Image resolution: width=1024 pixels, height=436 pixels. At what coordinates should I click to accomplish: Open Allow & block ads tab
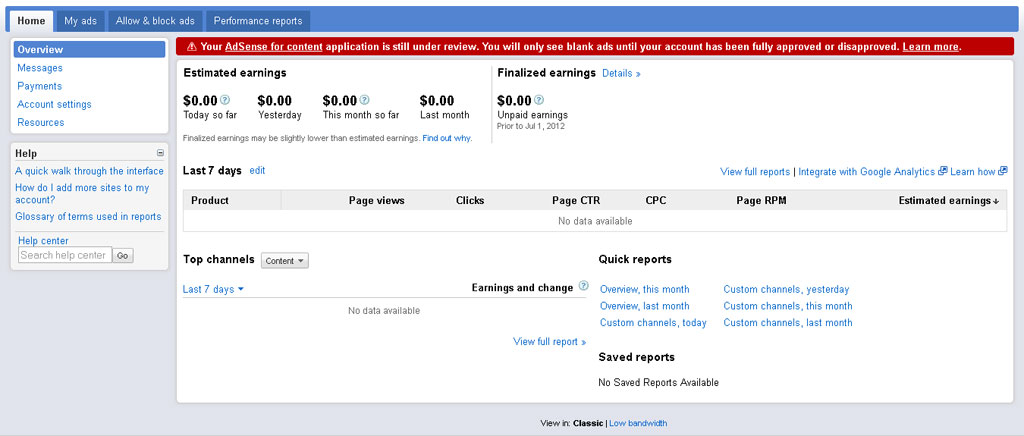[x=155, y=21]
